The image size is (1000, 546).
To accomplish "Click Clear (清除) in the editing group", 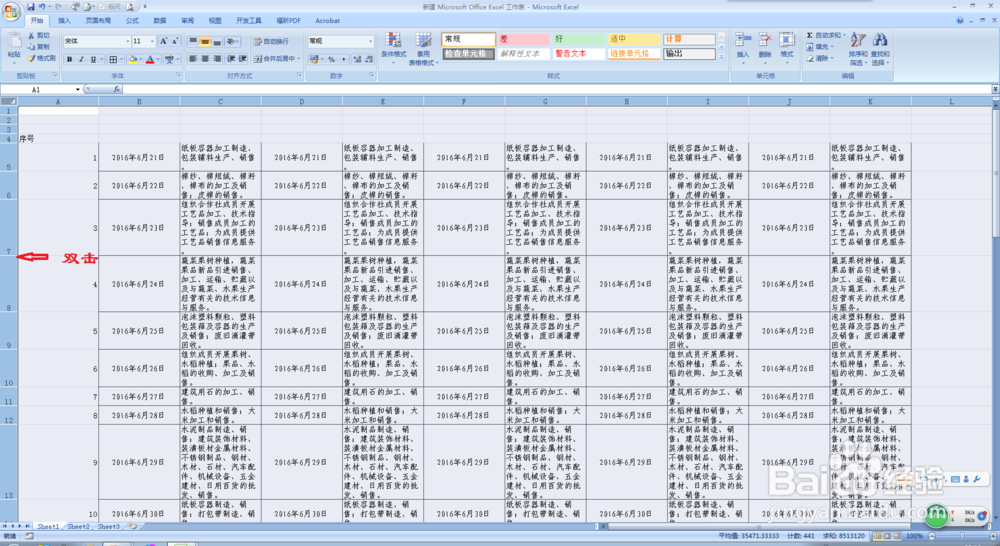I will point(819,58).
